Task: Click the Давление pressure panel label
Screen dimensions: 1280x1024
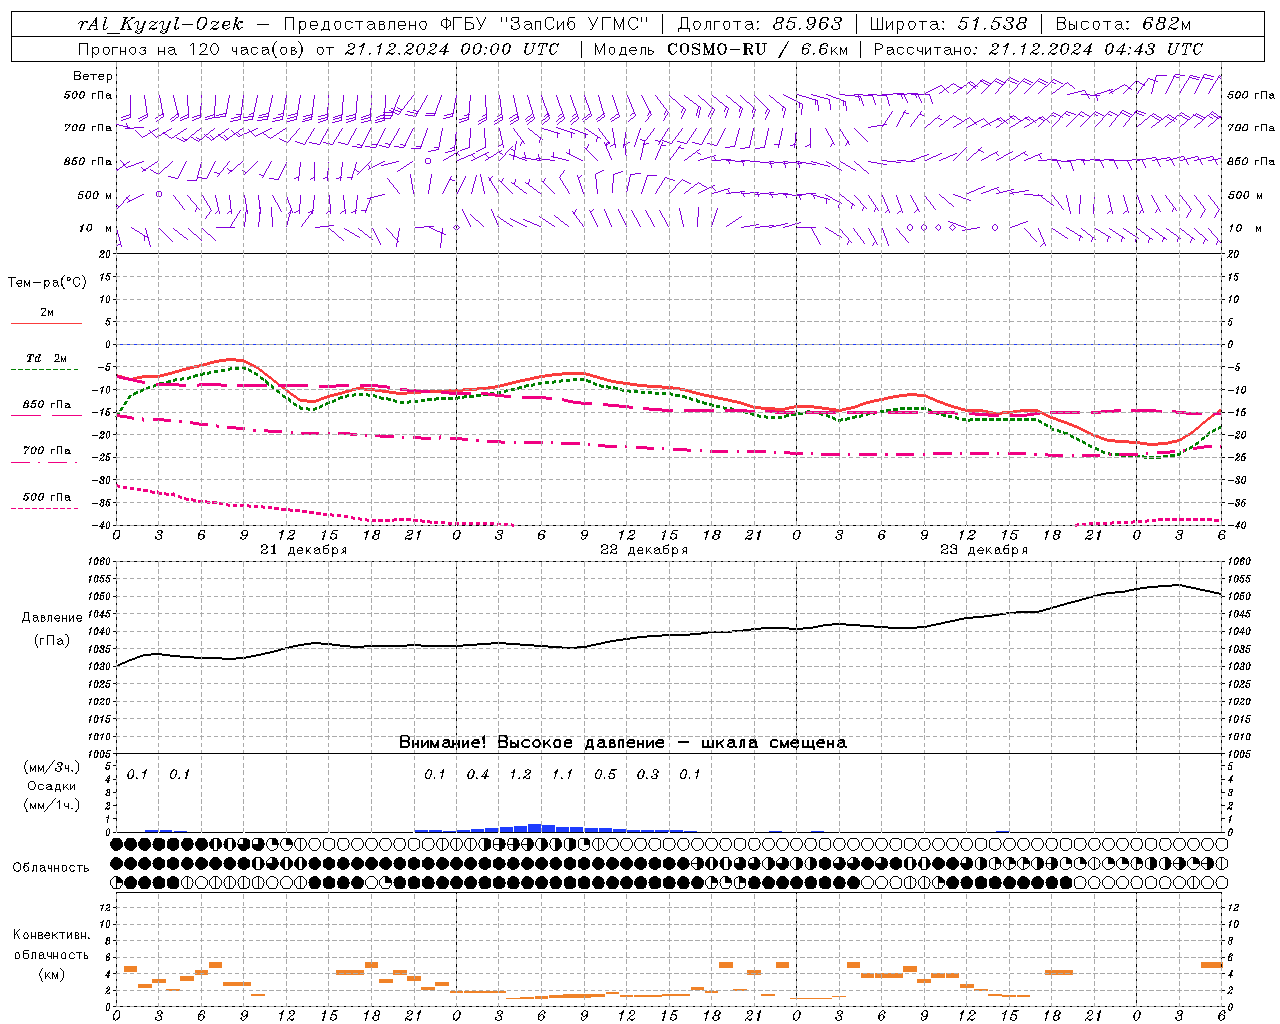Action: (x=52, y=618)
